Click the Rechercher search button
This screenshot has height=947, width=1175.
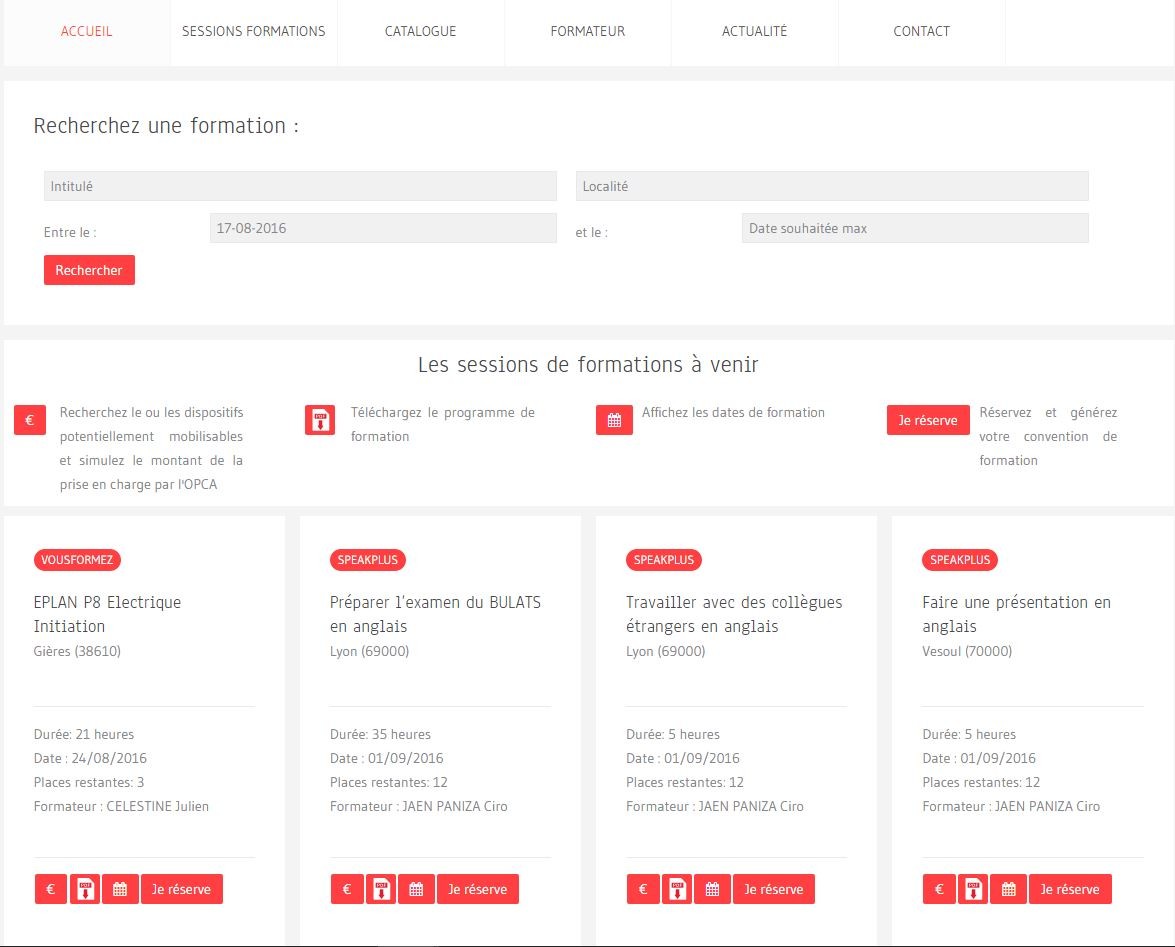coord(89,270)
